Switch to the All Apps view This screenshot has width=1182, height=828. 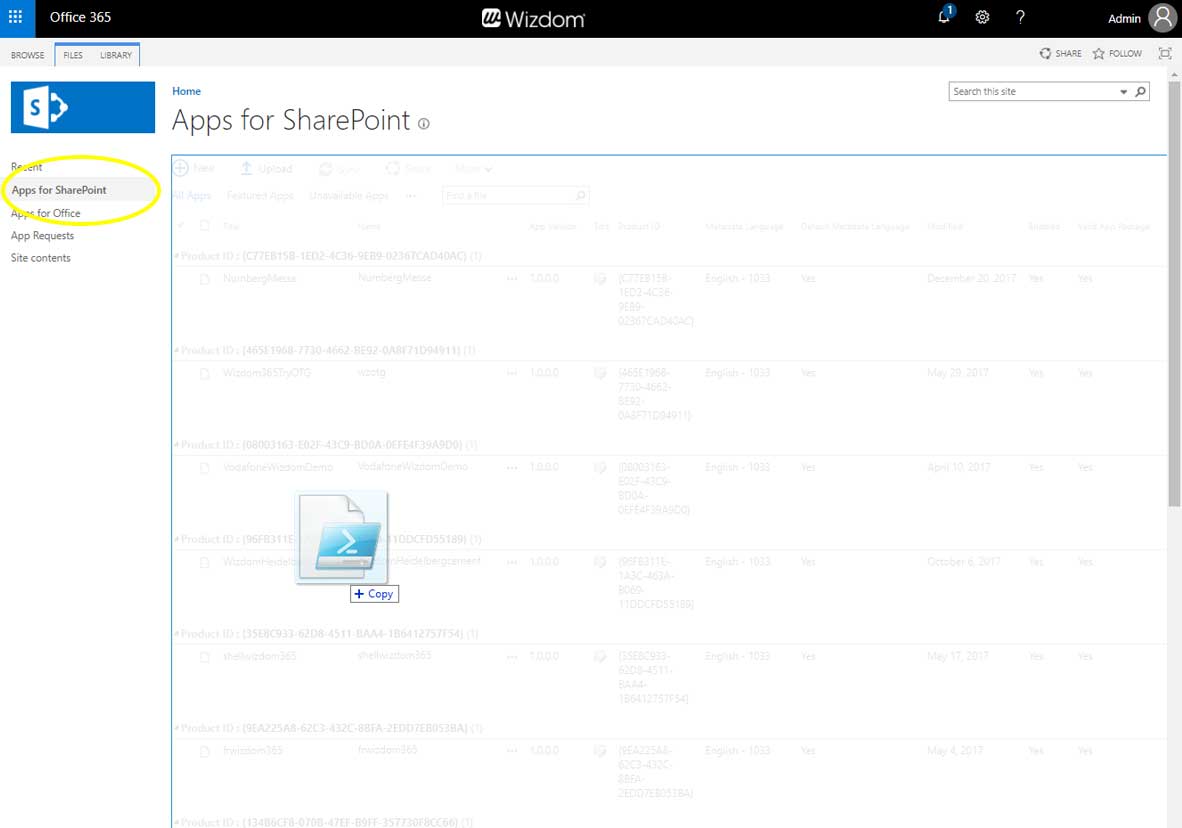(192, 195)
